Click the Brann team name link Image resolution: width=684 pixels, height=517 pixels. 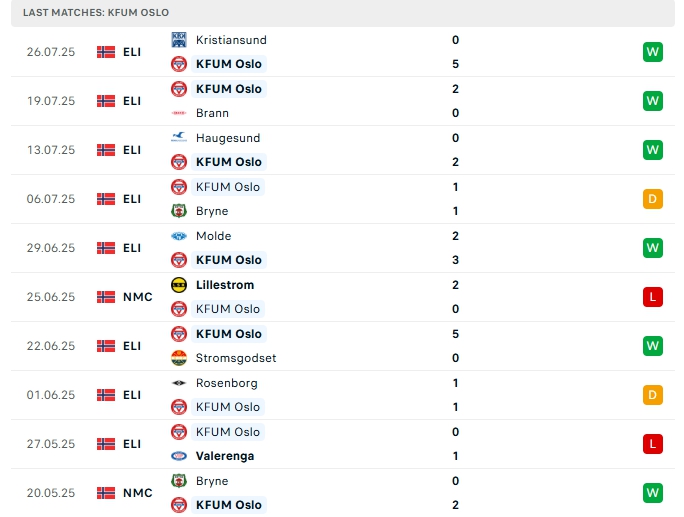212,113
